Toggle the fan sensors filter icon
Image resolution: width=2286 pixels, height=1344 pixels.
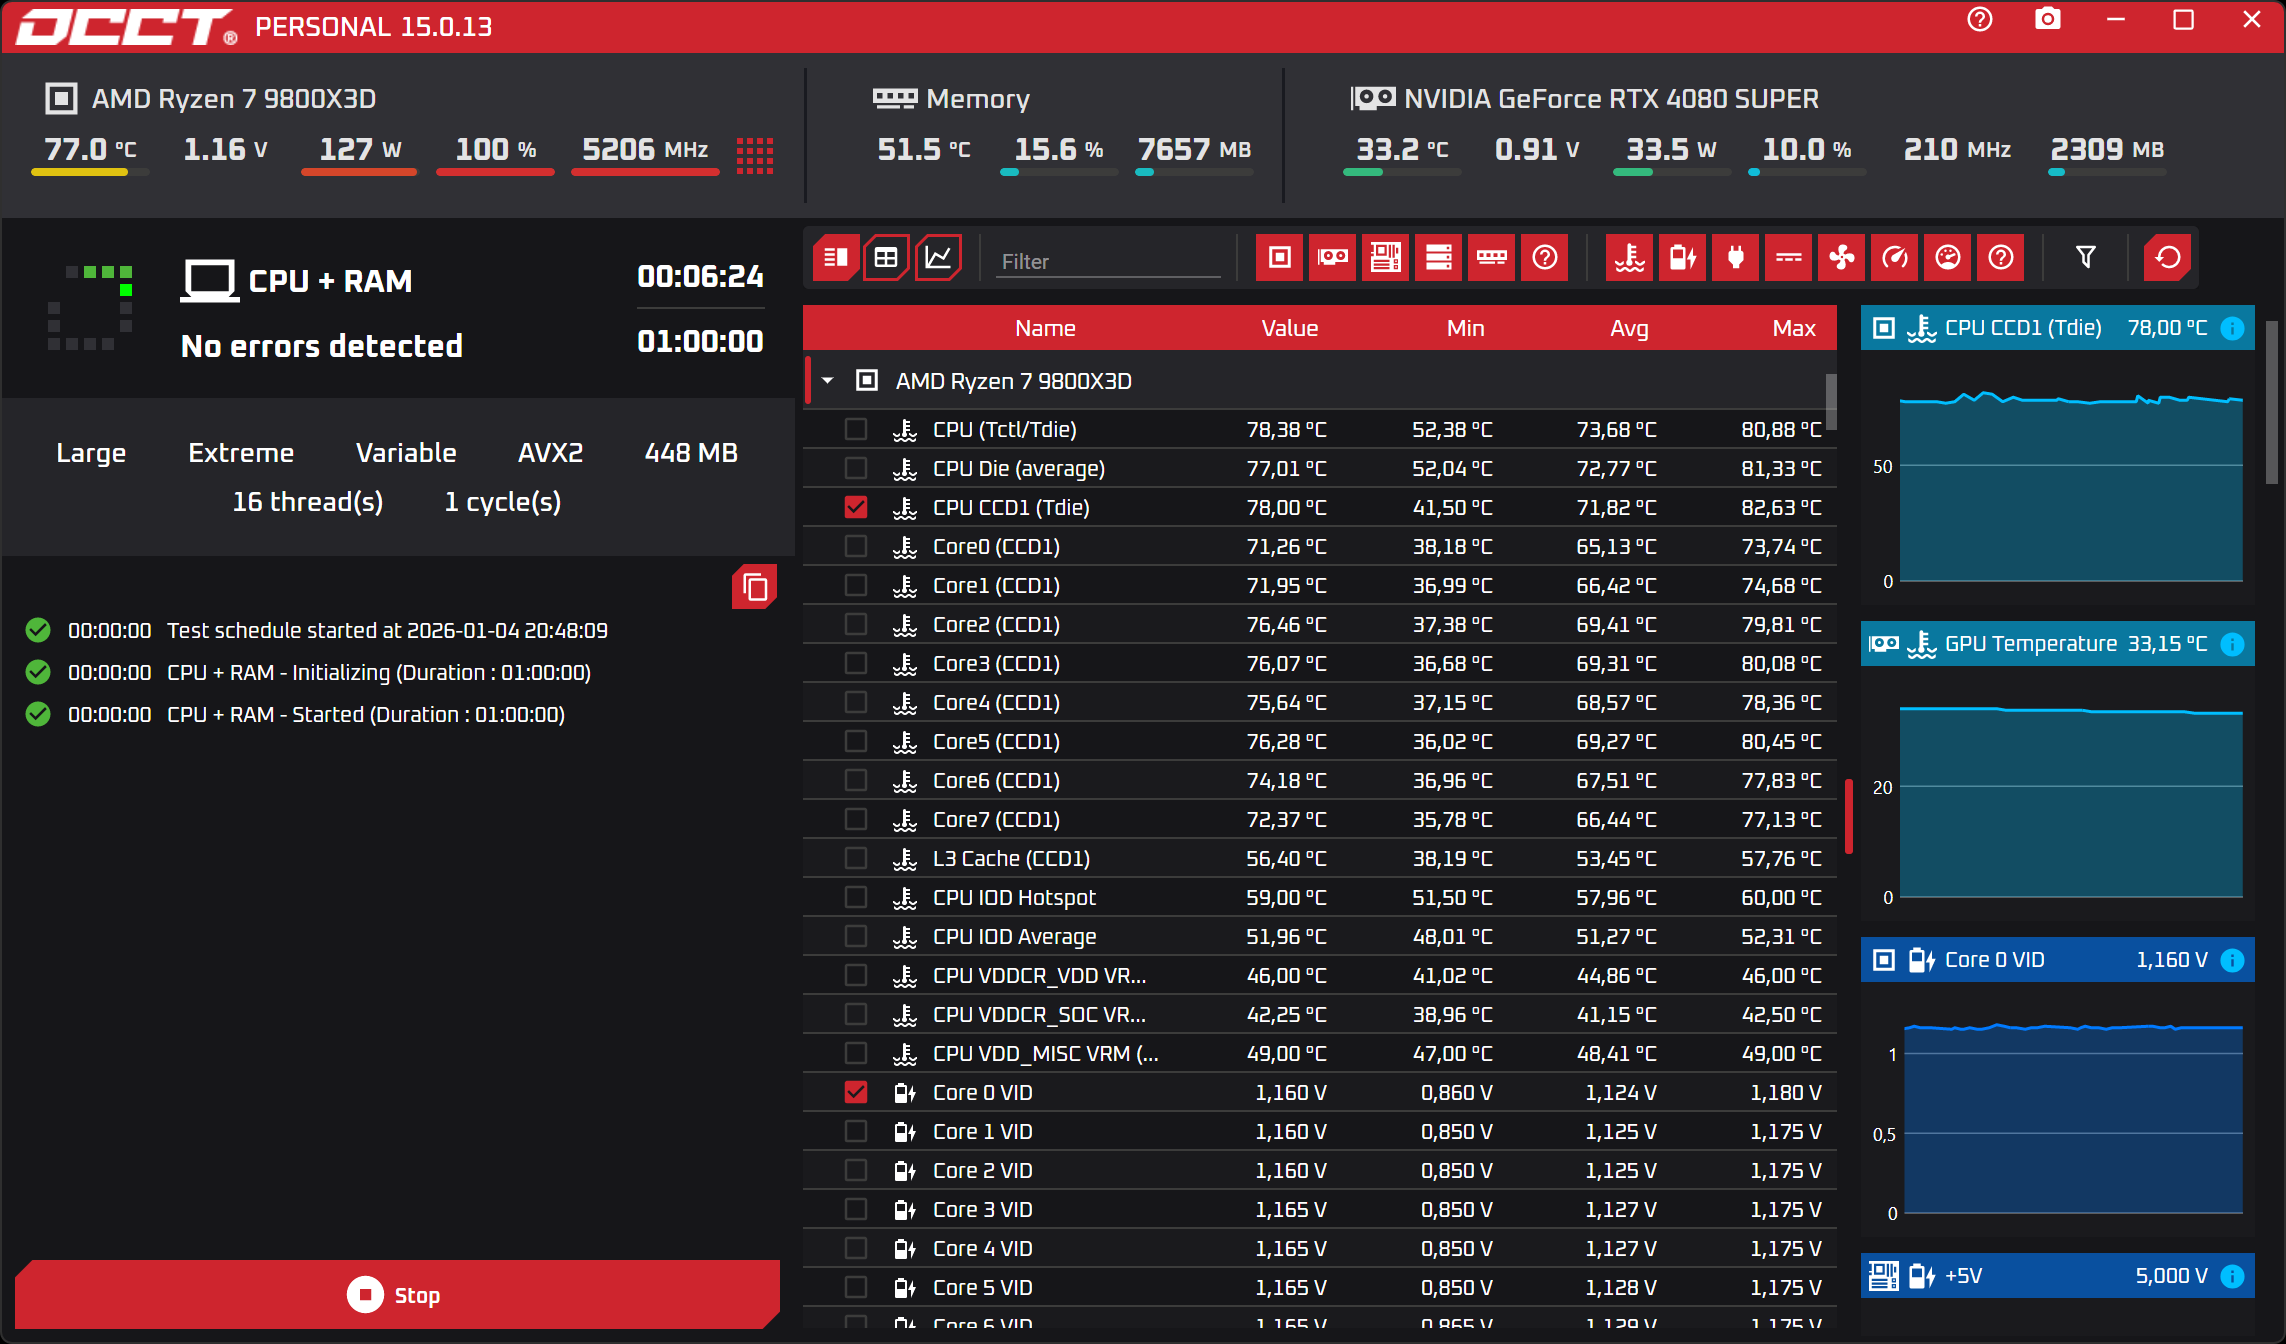click(x=1841, y=259)
